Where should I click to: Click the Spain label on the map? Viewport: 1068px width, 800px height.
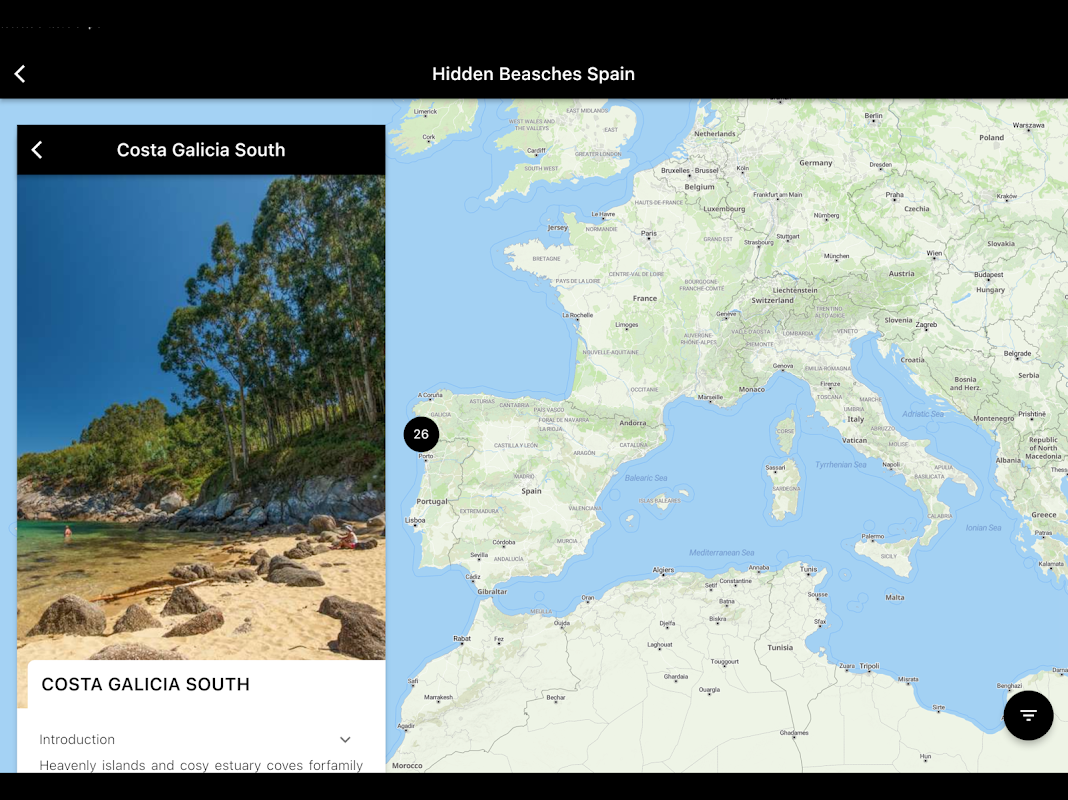pyautogui.click(x=531, y=491)
